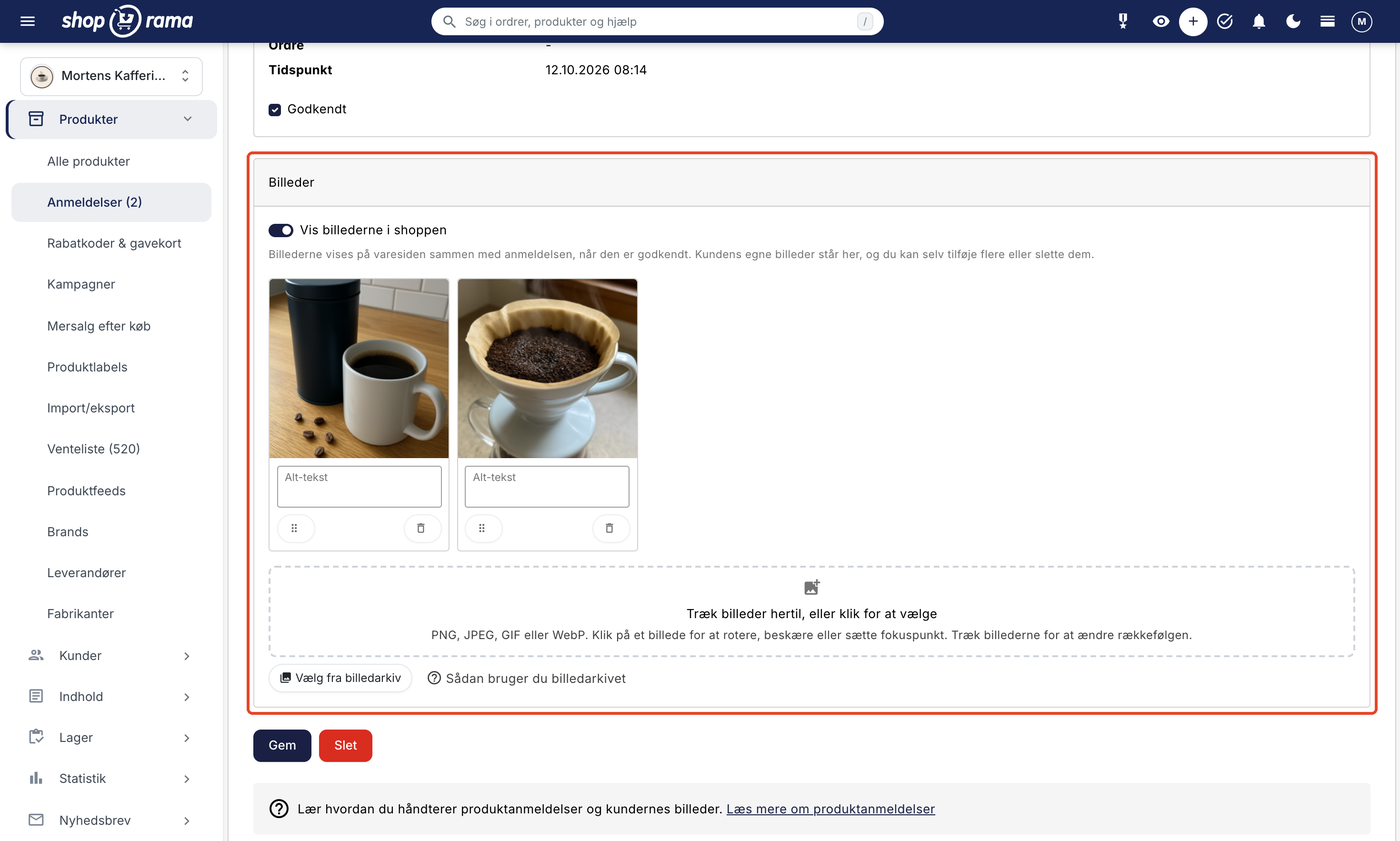Expand the Kunder section
Screen dimensions: 1400x841
[x=186, y=656]
